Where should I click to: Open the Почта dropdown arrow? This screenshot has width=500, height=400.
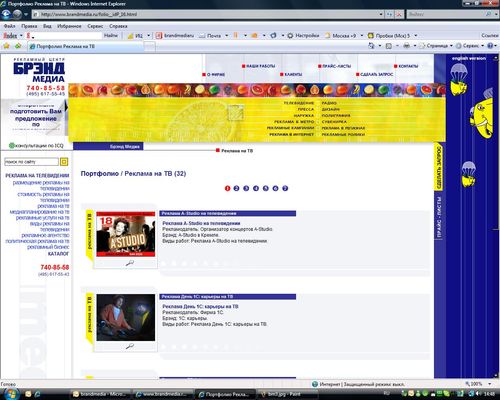point(227,36)
